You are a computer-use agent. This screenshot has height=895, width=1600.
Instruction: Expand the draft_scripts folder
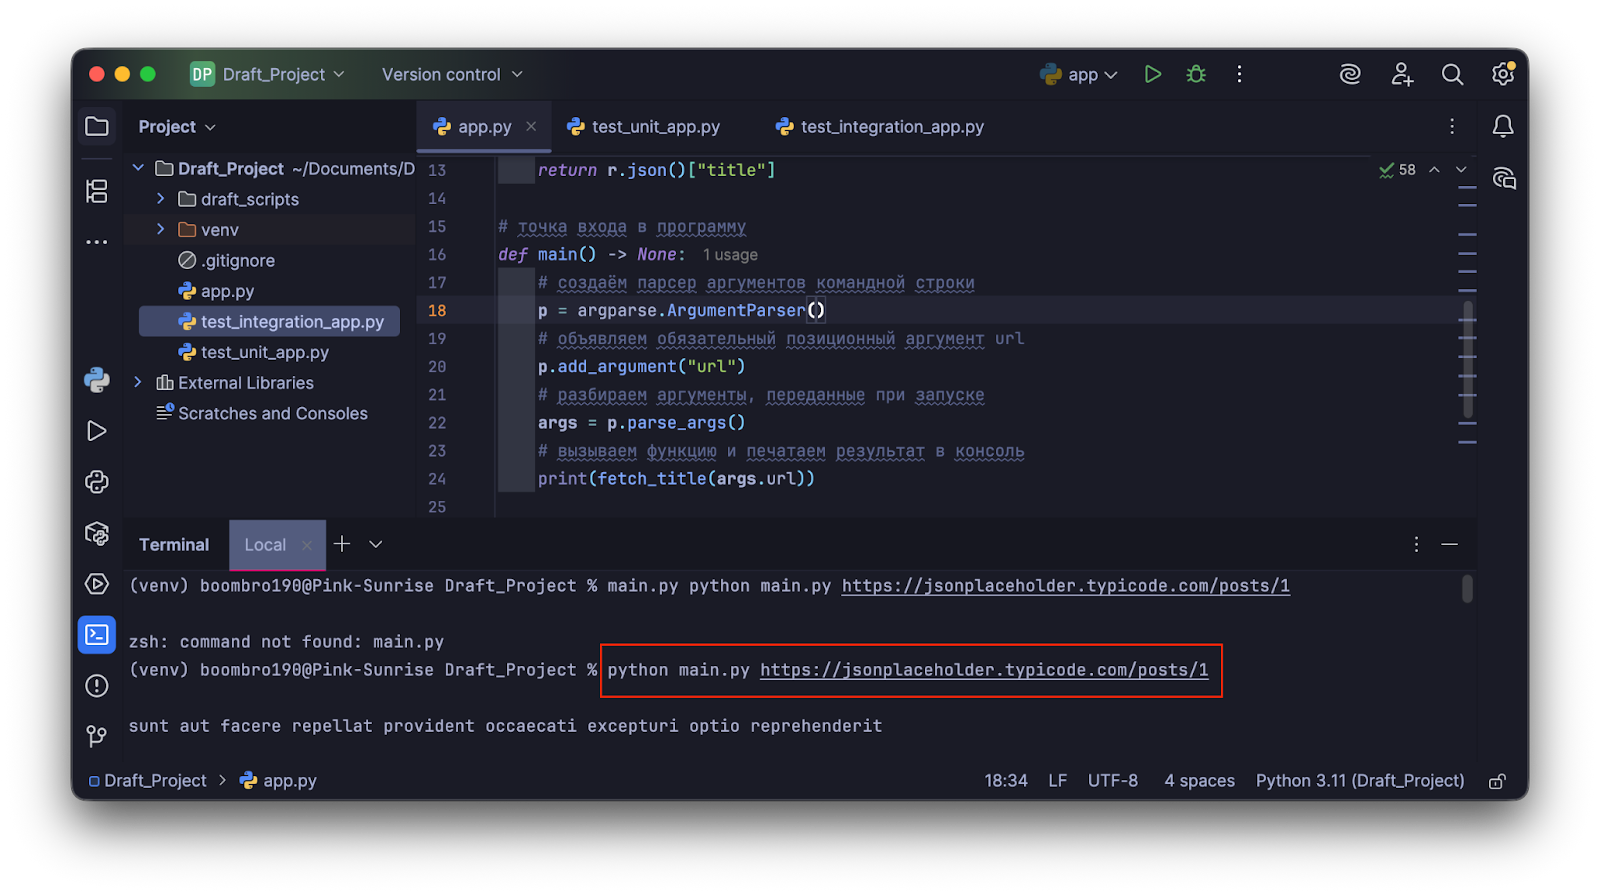coord(161,199)
